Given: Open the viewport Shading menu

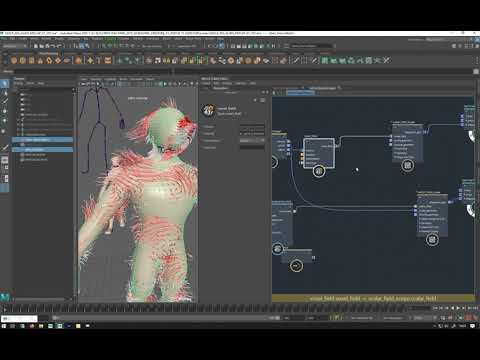Looking at the screenshot, I should tap(96, 79).
